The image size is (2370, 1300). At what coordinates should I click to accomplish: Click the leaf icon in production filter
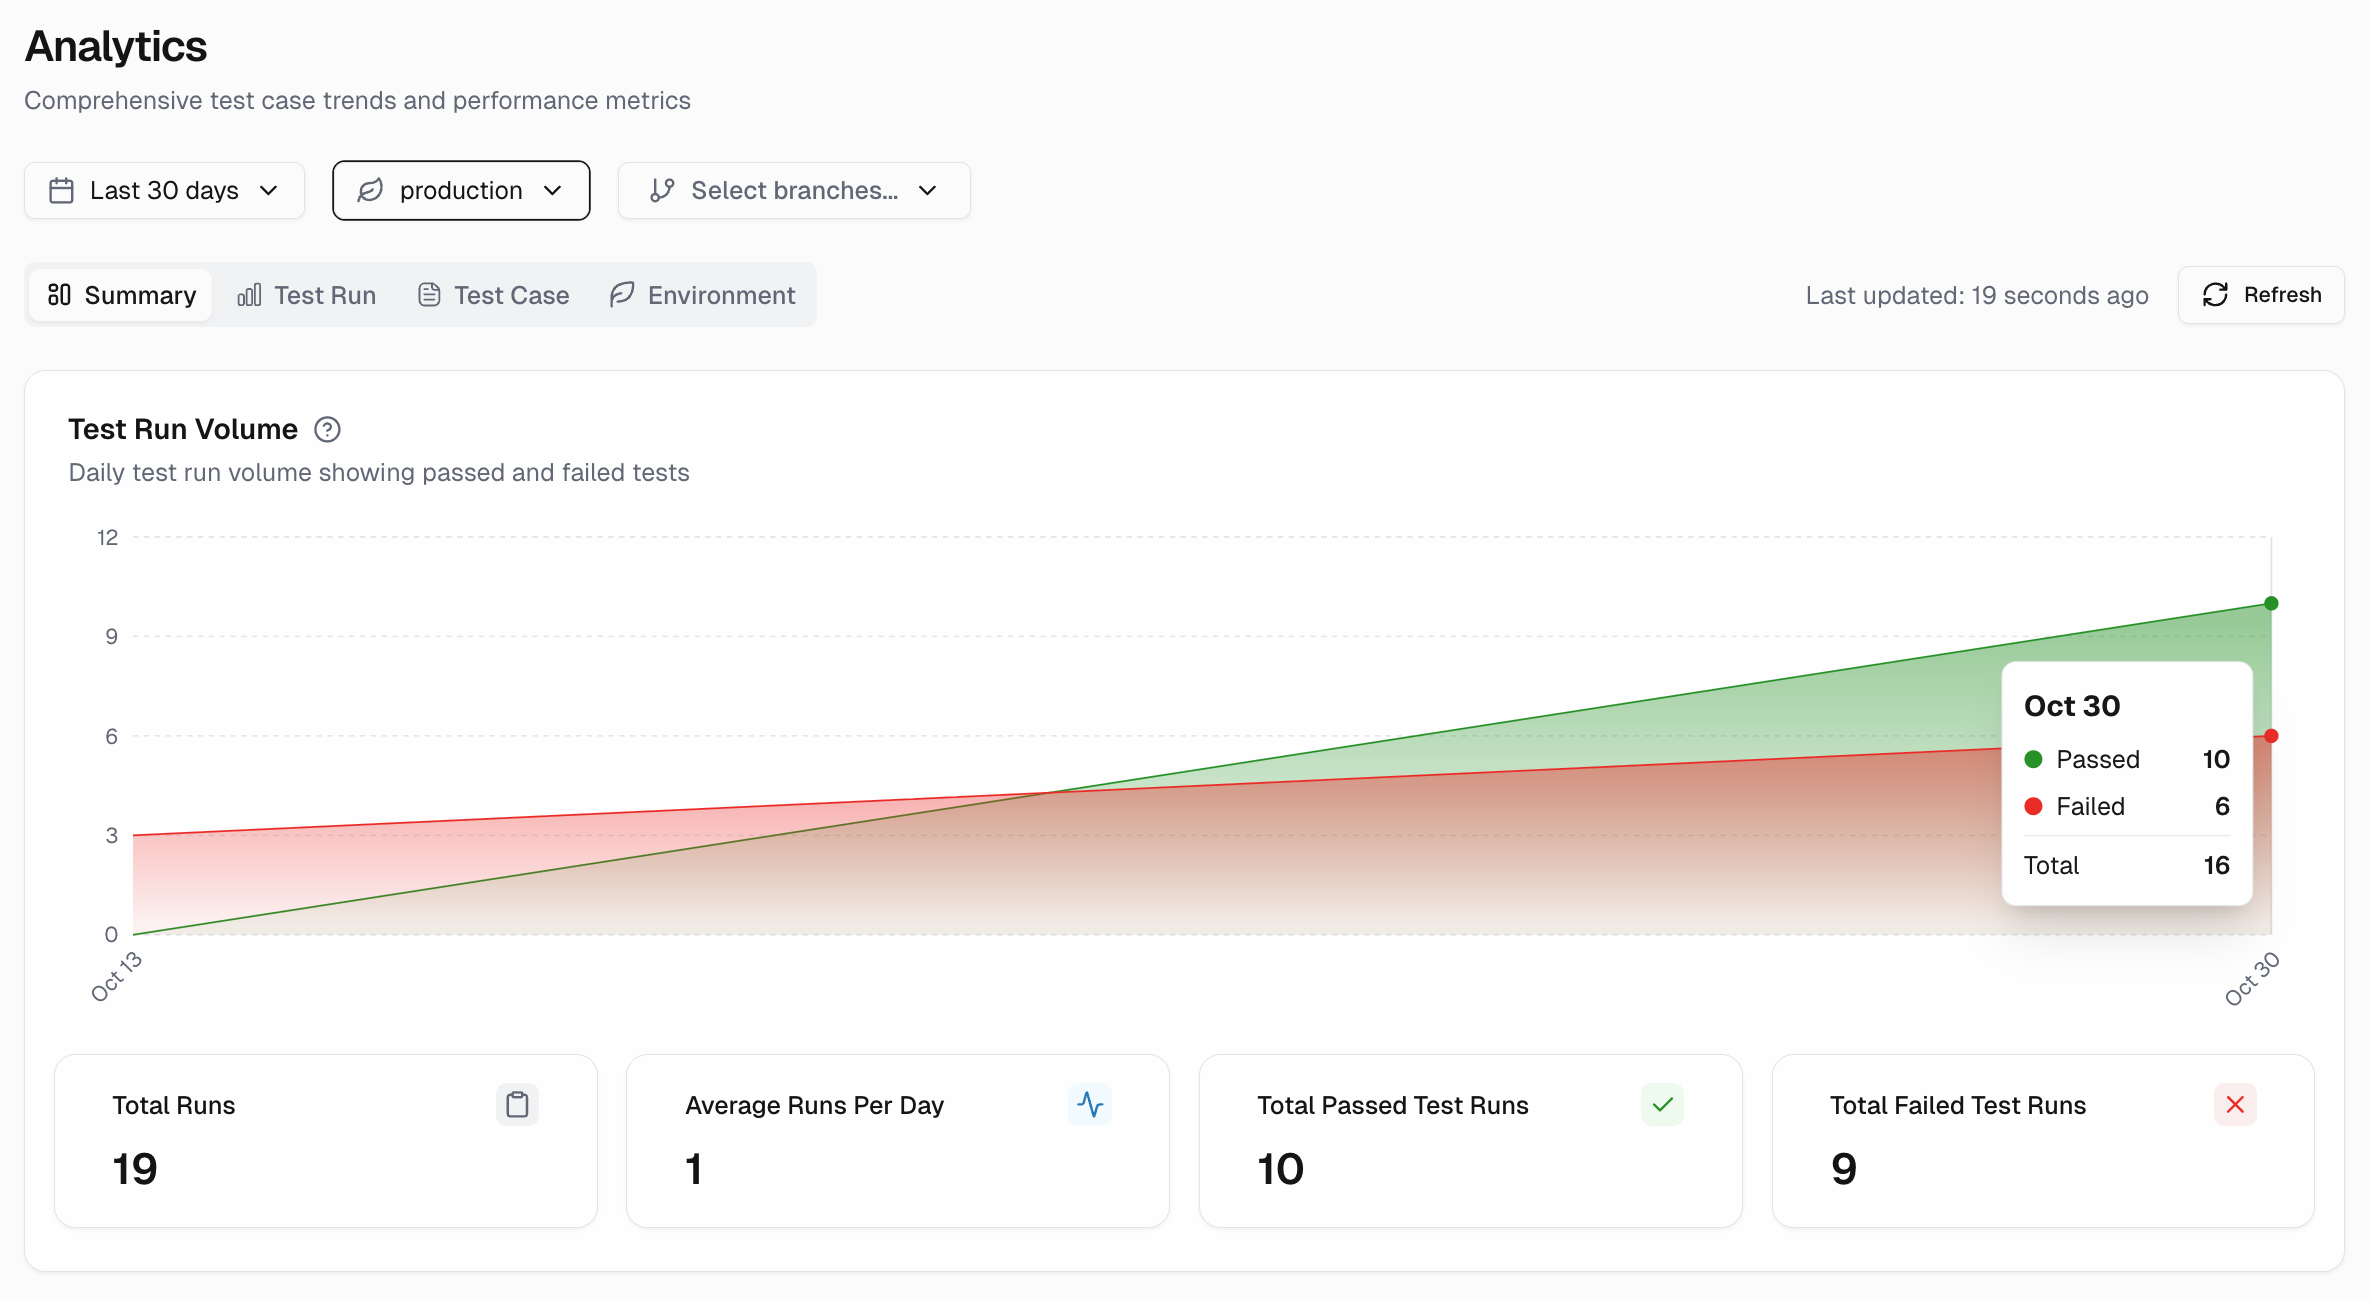coord(371,190)
